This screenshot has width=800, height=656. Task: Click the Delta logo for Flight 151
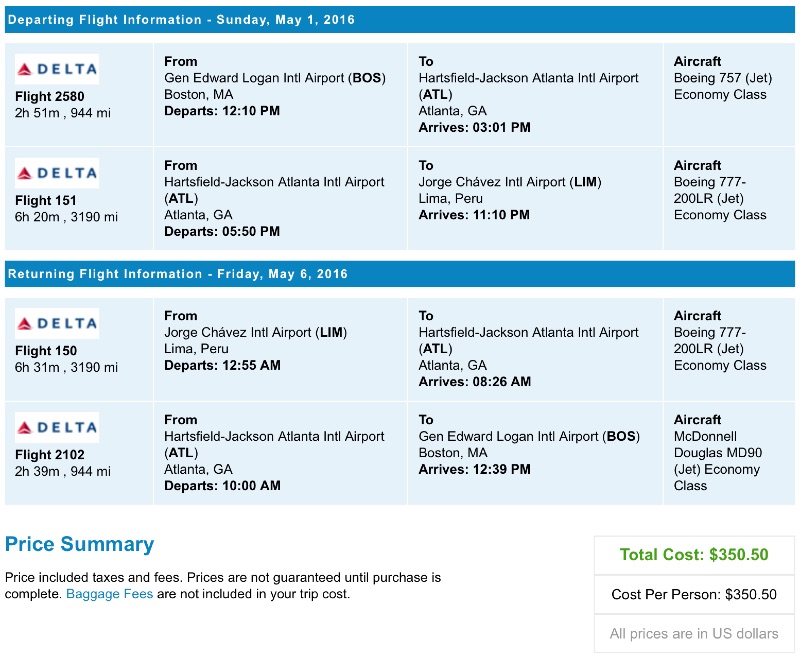tap(55, 172)
